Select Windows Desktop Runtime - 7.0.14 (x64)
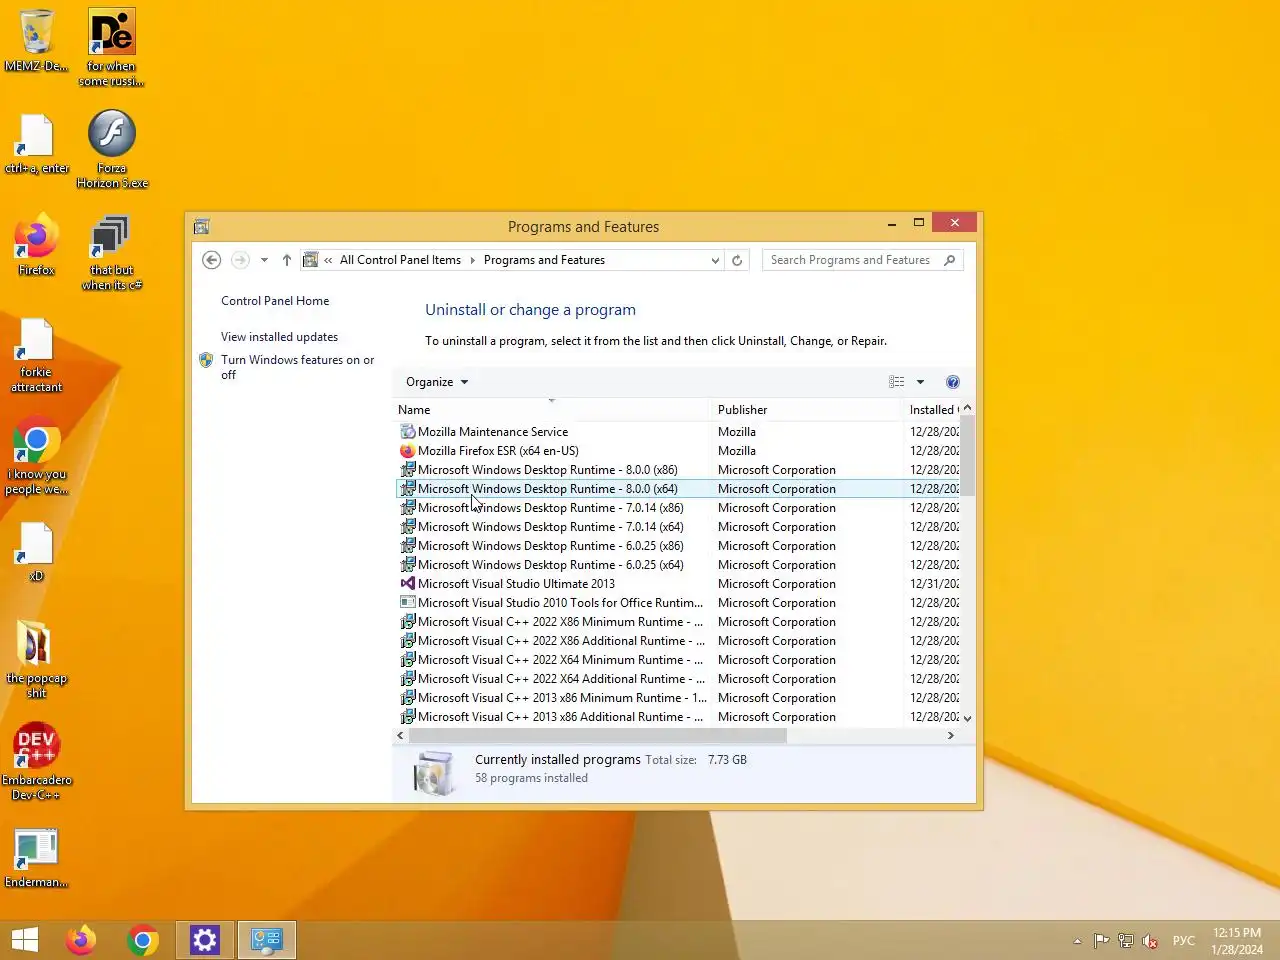Viewport: 1280px width, 960px height. [x=551, y=527]
